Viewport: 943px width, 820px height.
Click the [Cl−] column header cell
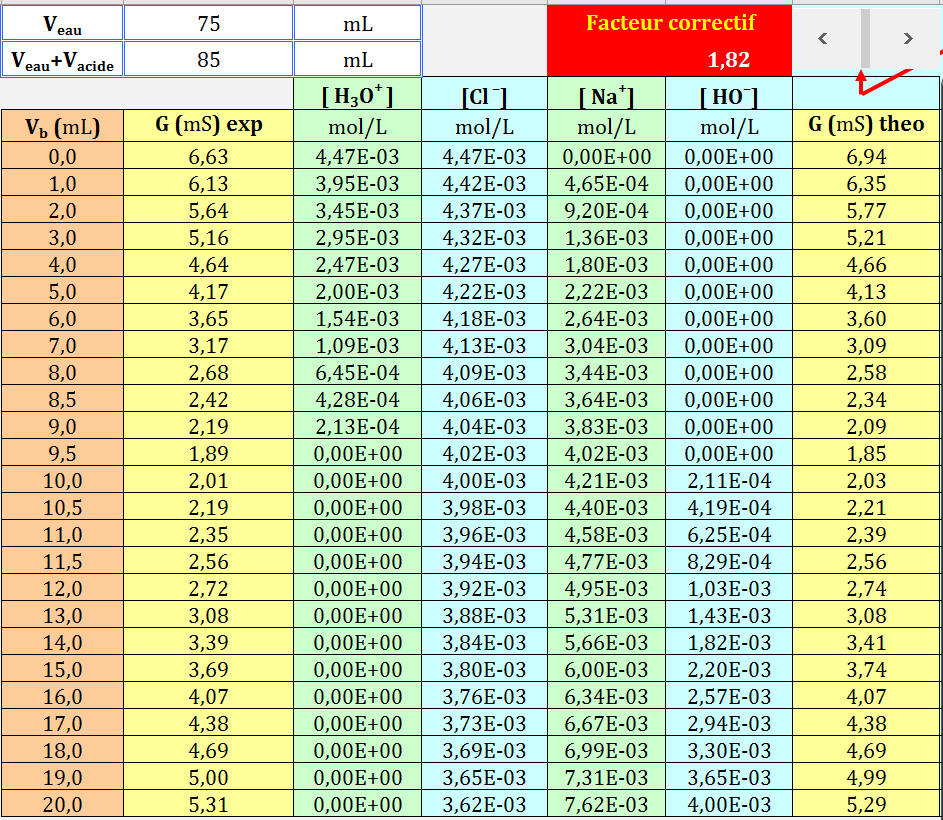click(x=484, y=97)
